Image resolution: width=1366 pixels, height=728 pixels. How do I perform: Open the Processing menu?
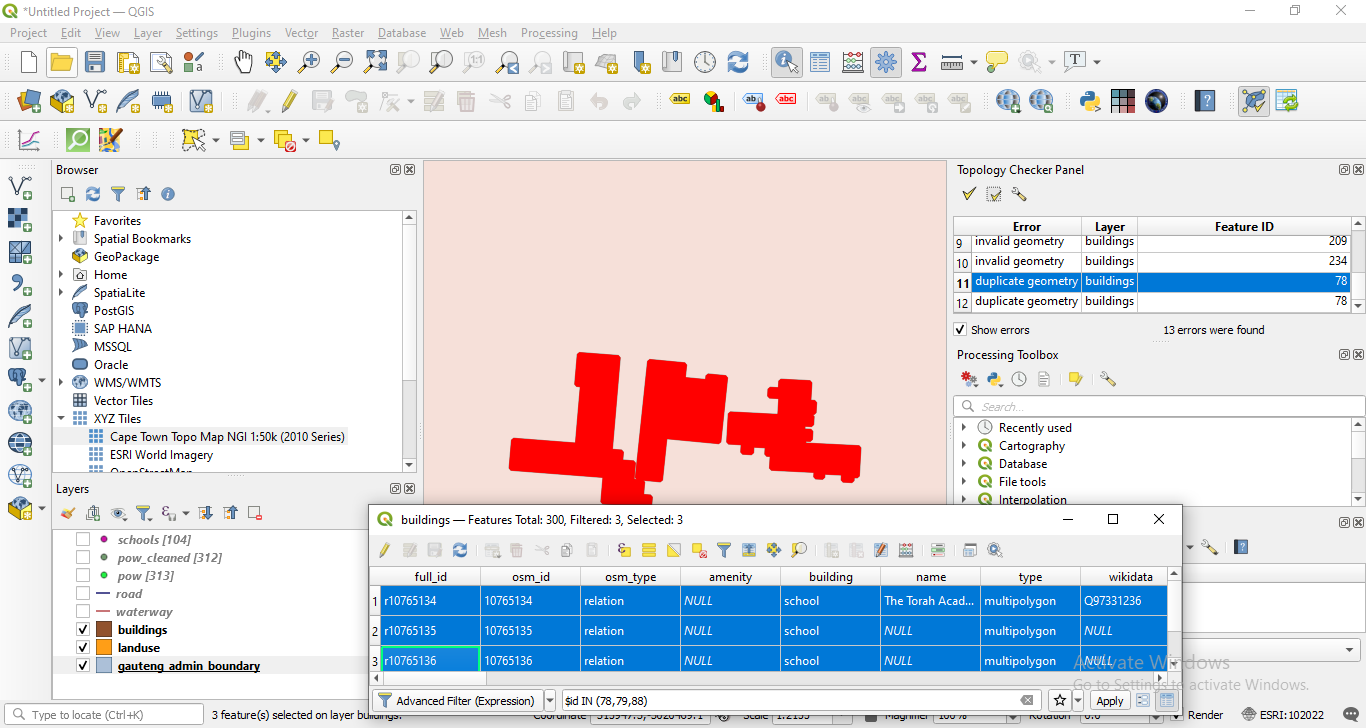(549, 33)
